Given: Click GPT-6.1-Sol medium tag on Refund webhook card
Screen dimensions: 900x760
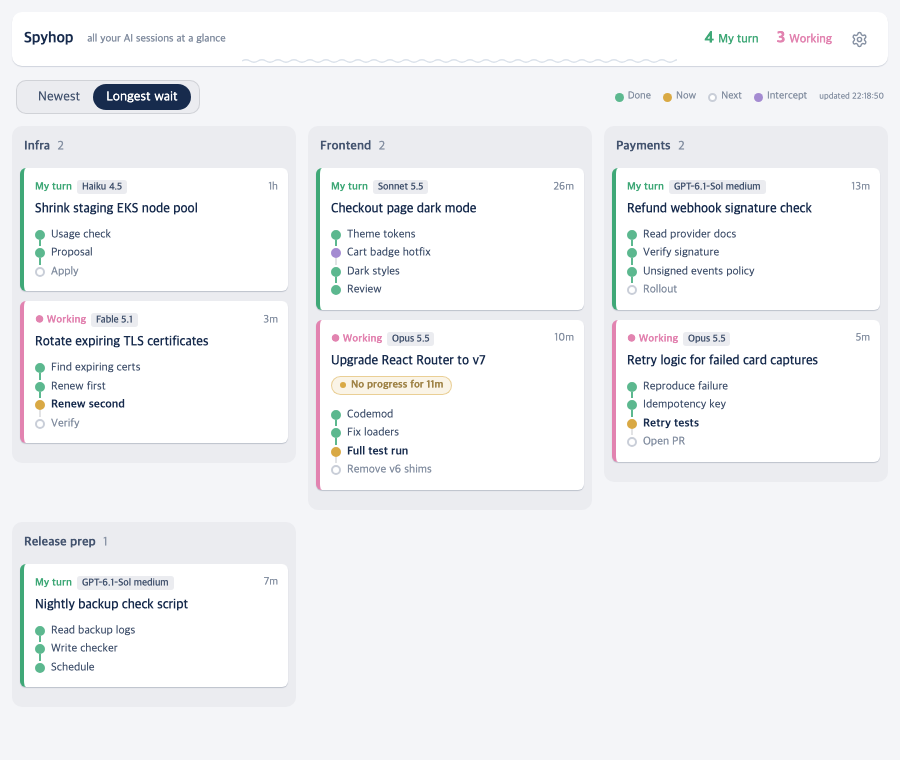Looking at the screenshot, I should pos(717,186).
